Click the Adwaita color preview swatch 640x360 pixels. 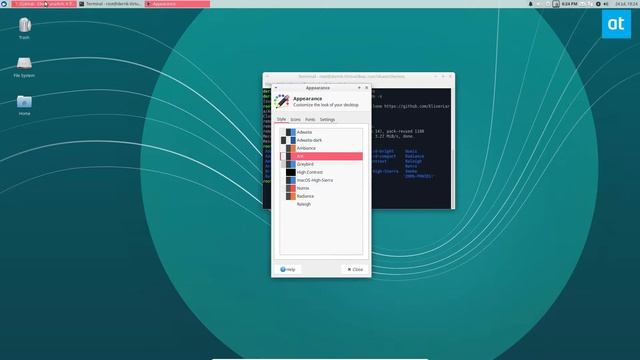click(x=288, y=132)
